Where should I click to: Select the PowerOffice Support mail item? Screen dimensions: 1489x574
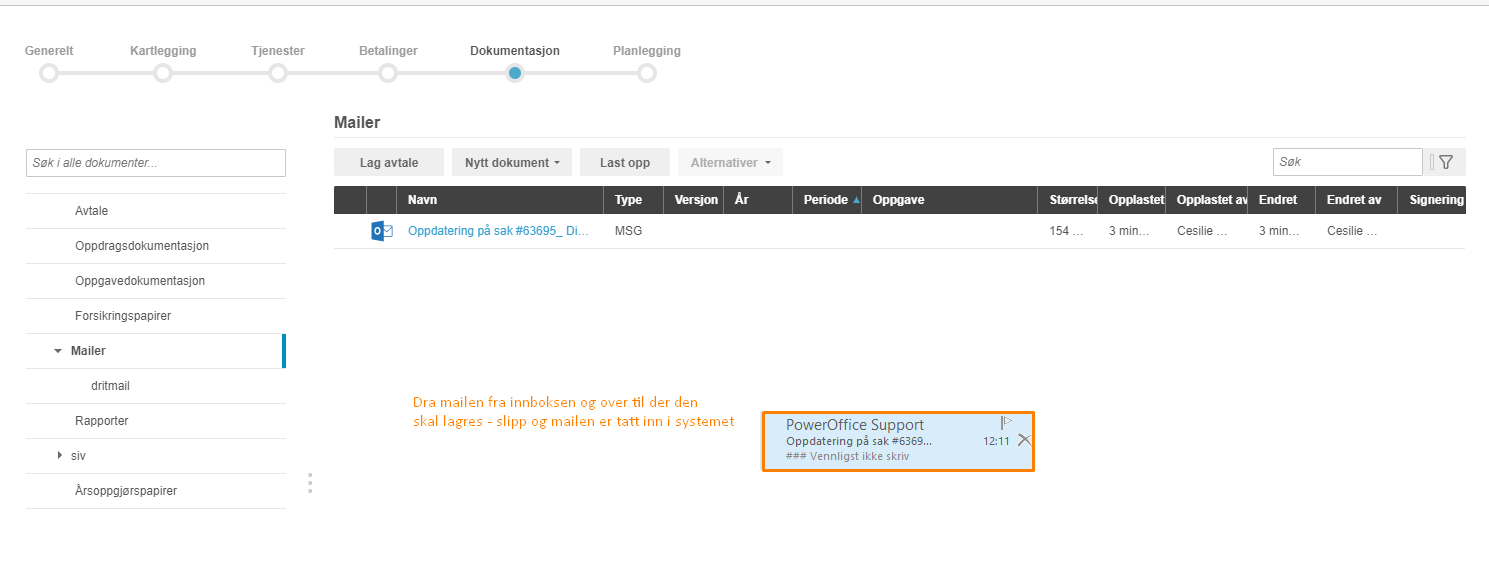[x=898, y=441]
